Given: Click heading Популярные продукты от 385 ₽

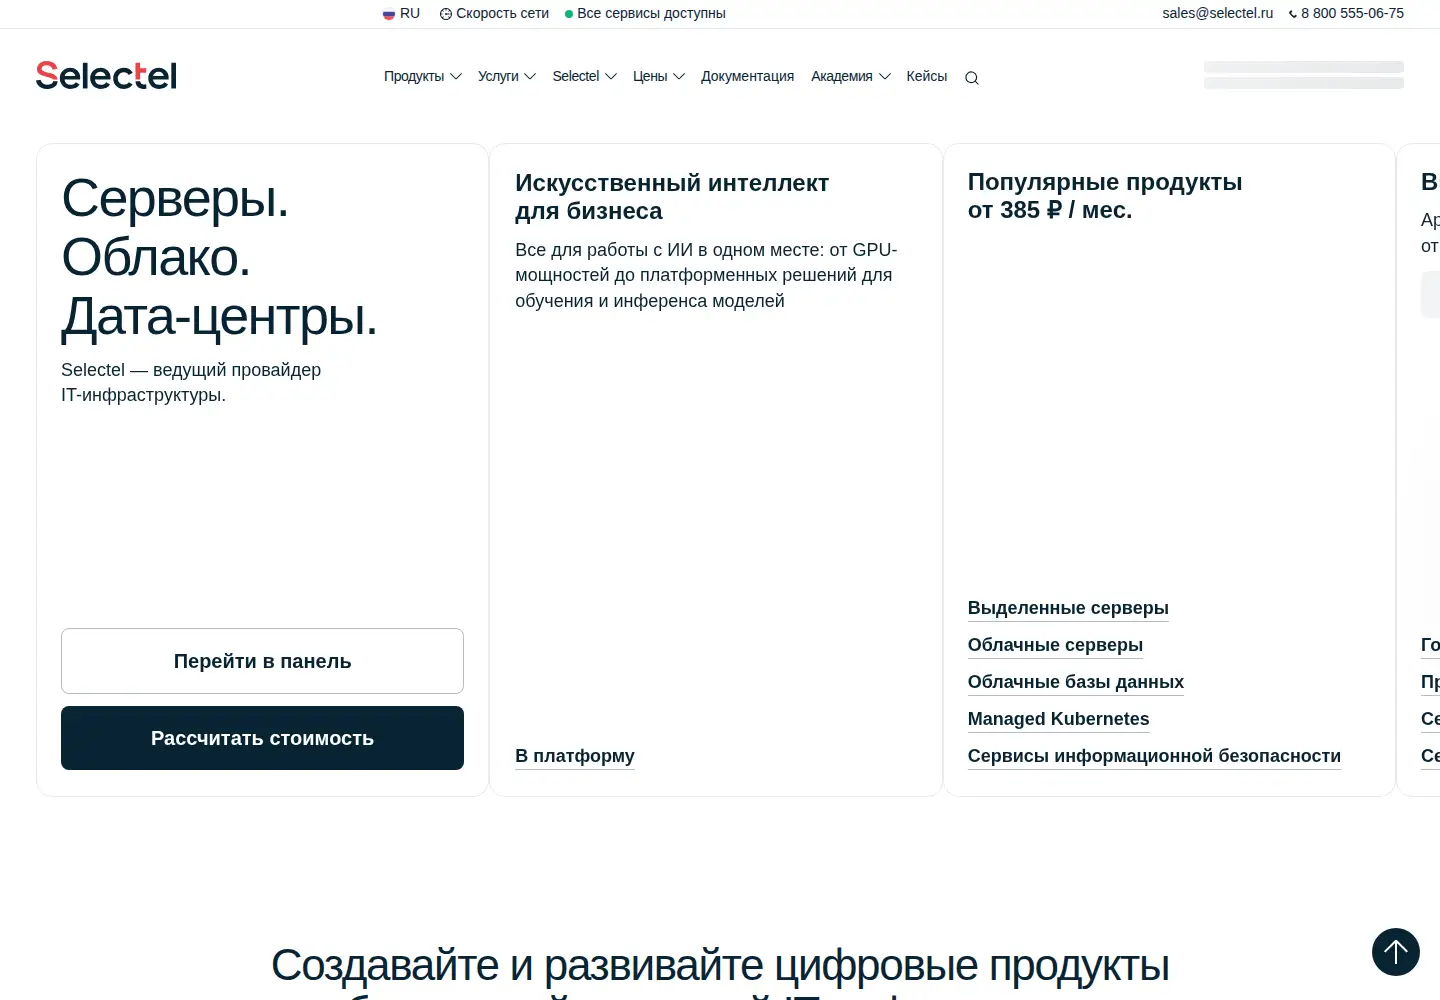Looking at the screenshot, I should point(1105,196).
